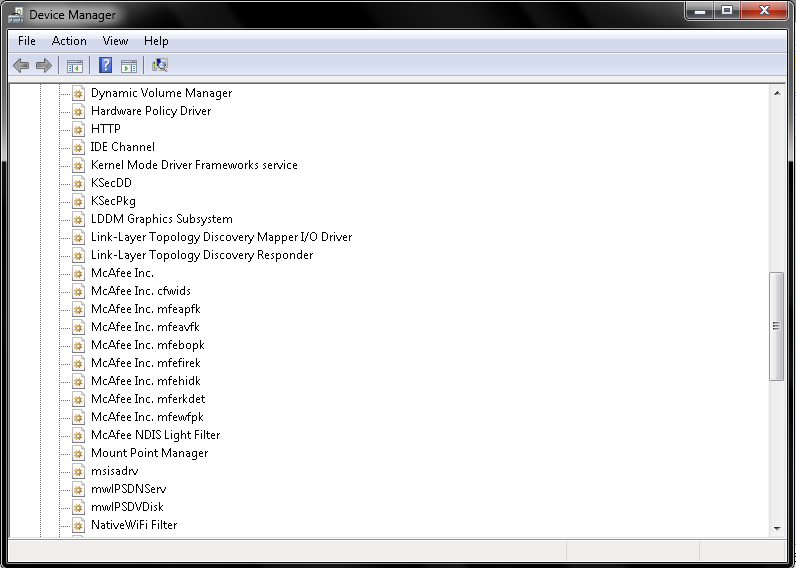Select McAfee Inc. mfebopk text
Viewport: 796px width, 568px height.
tap(148, 345)
